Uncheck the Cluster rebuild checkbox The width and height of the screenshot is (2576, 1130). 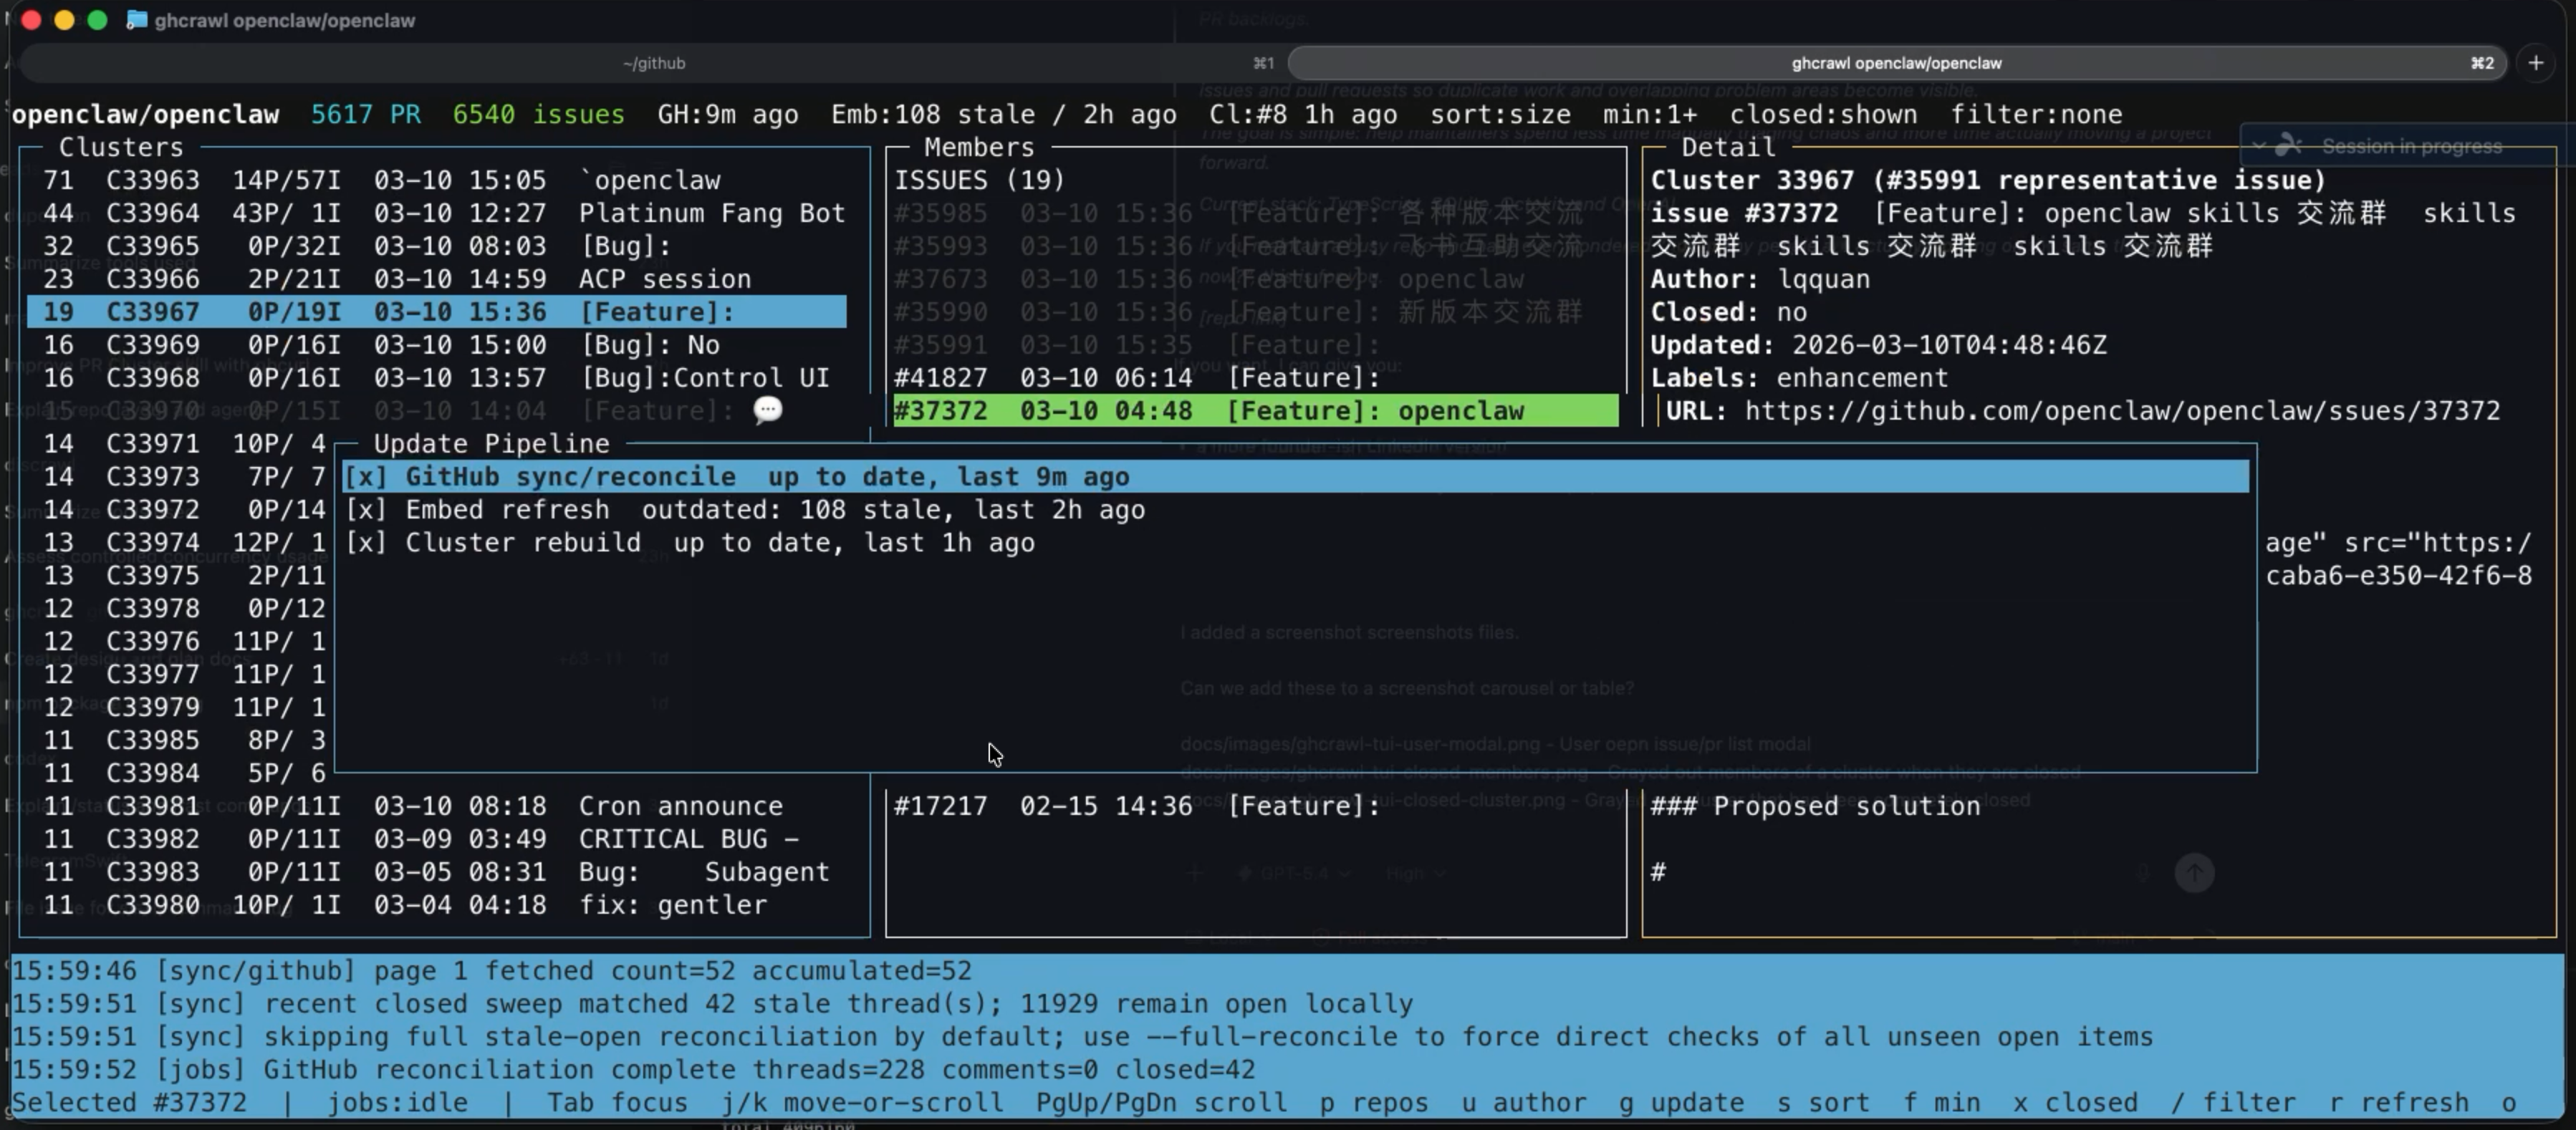pos(367,542)
